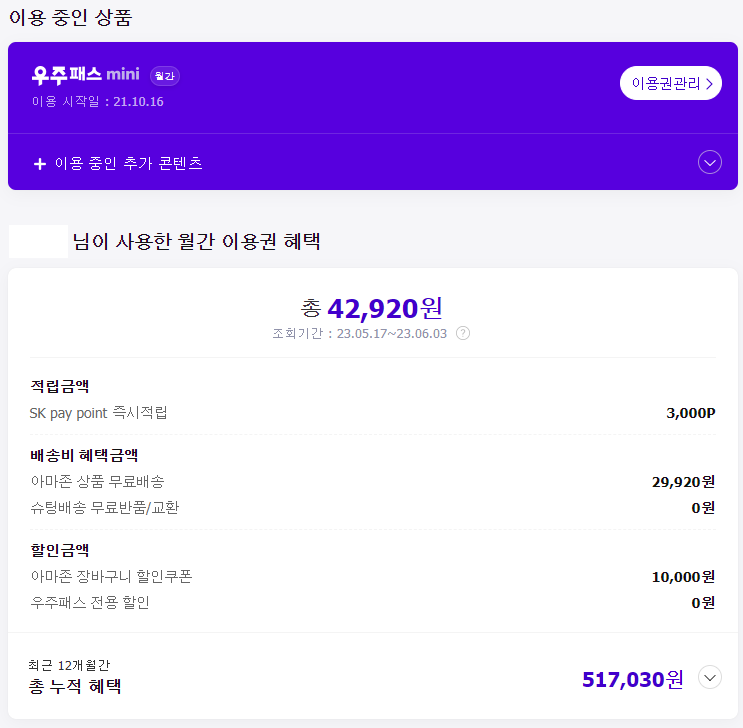
Task: Expand 총 누적 혜택 chevron
Action: (709, 677)
